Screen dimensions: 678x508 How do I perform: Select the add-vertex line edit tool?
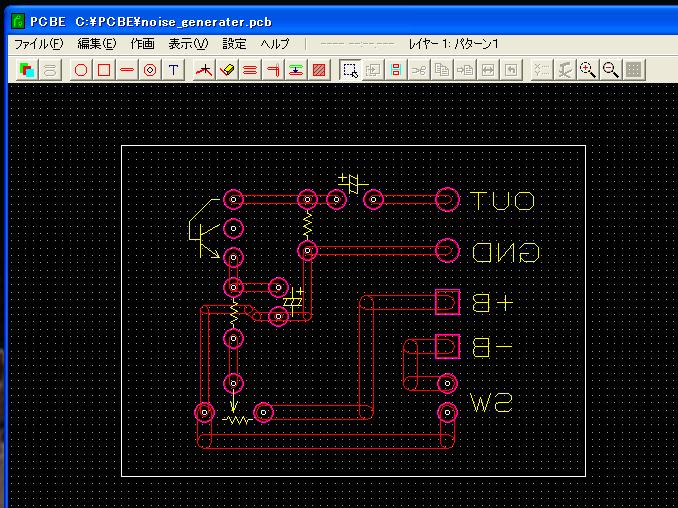(204, 70)
